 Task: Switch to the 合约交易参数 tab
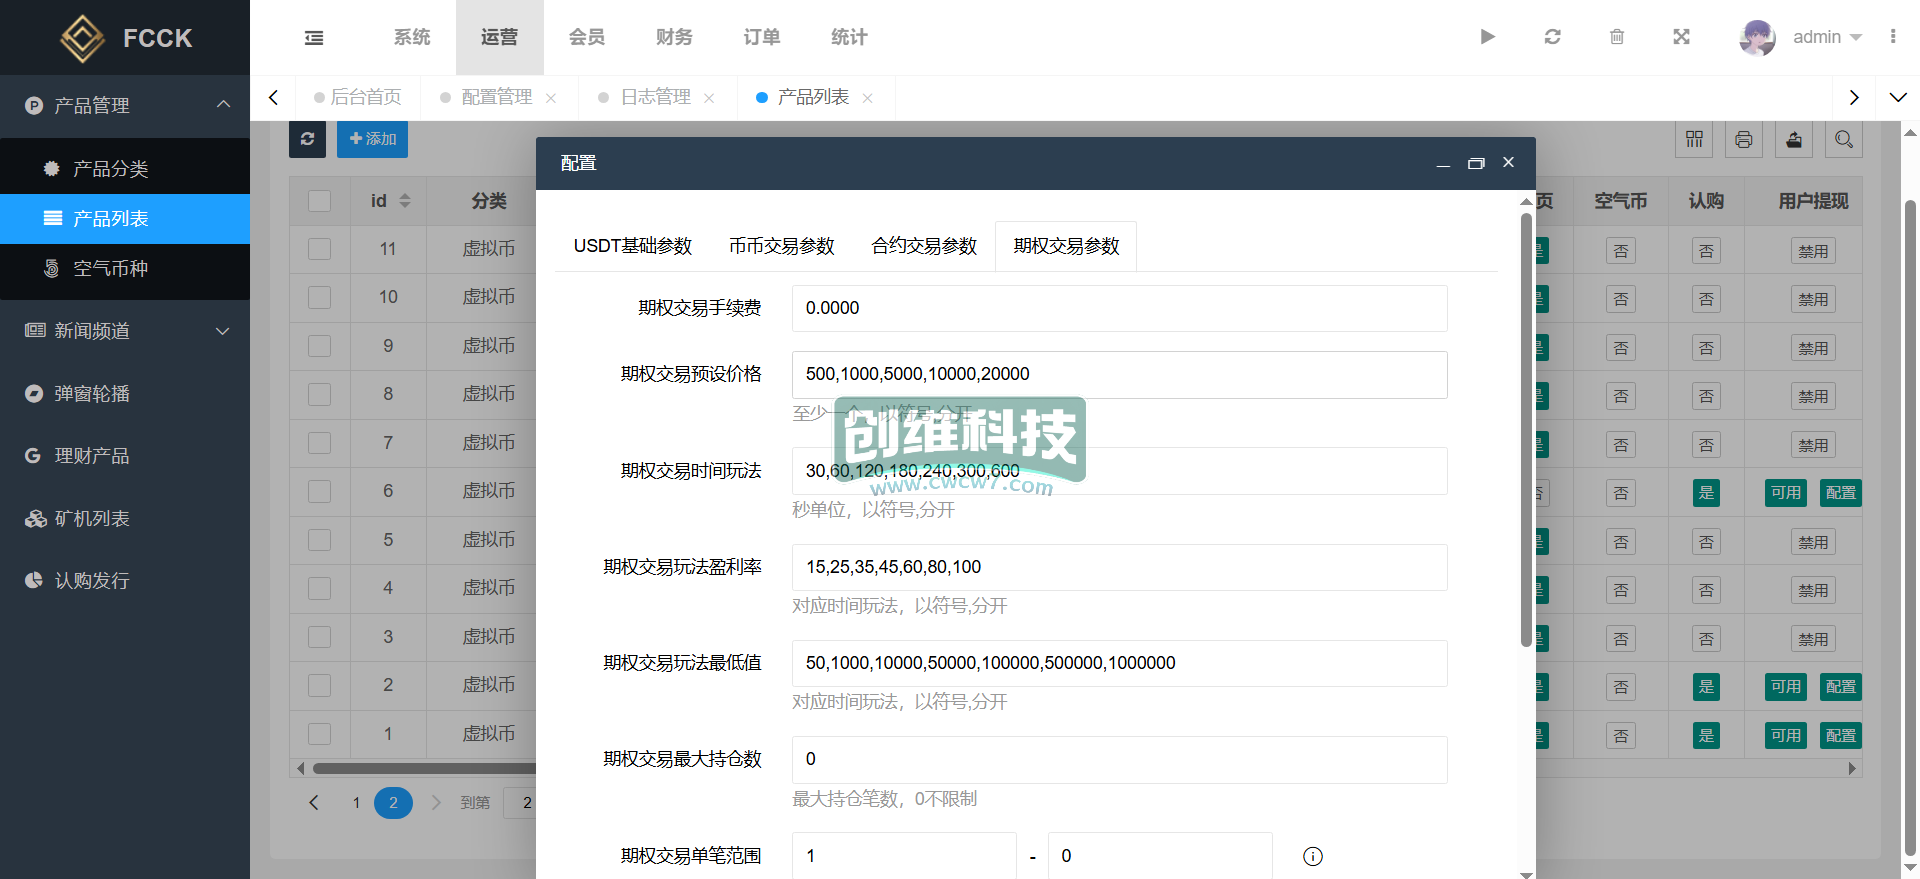pos(924,246)
